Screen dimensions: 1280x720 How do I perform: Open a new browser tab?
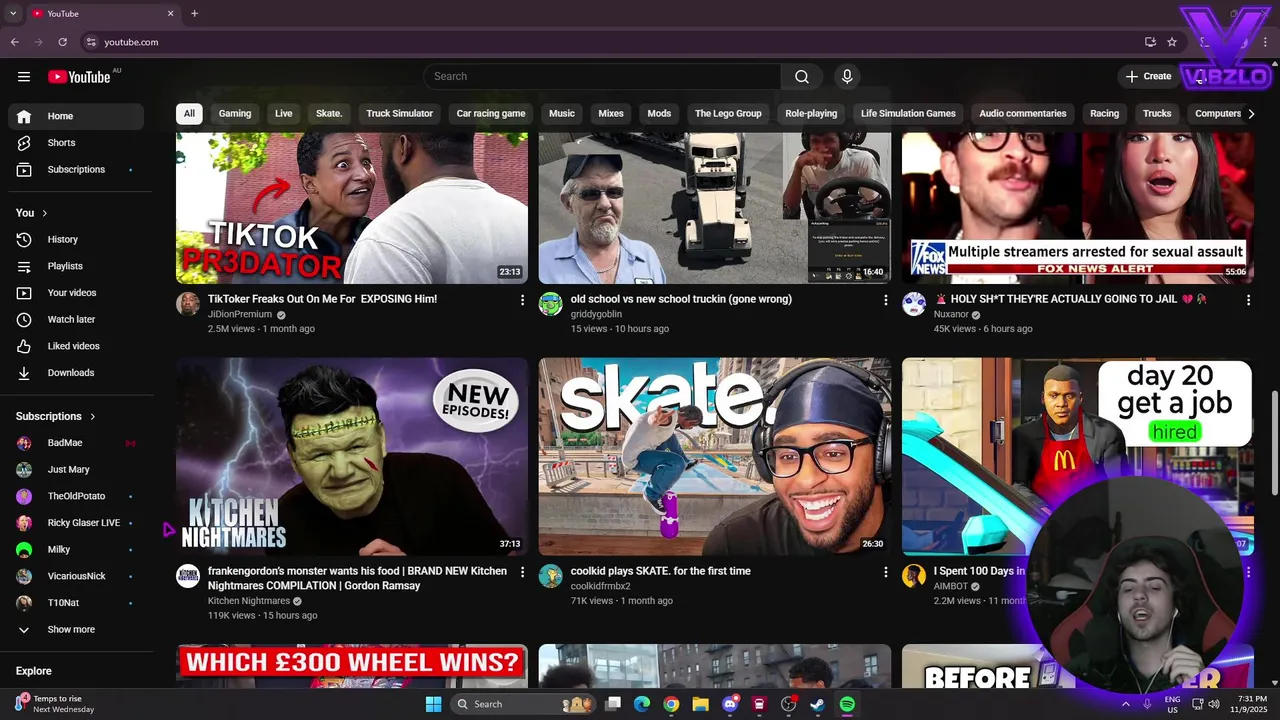194,13
